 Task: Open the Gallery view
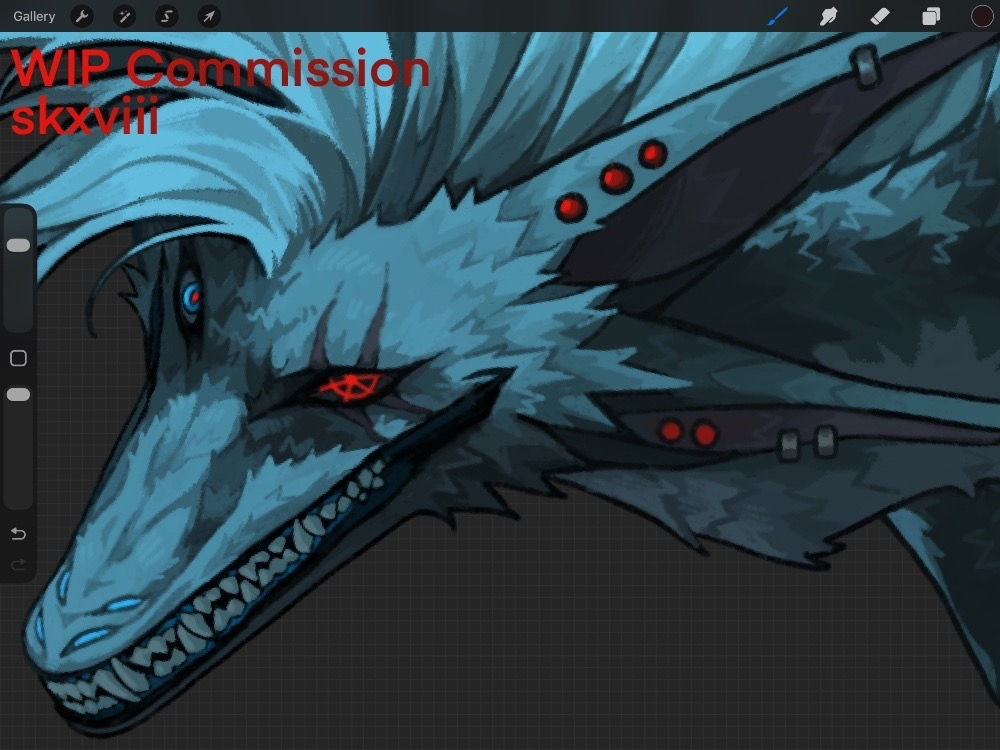[x=34, y=16]
